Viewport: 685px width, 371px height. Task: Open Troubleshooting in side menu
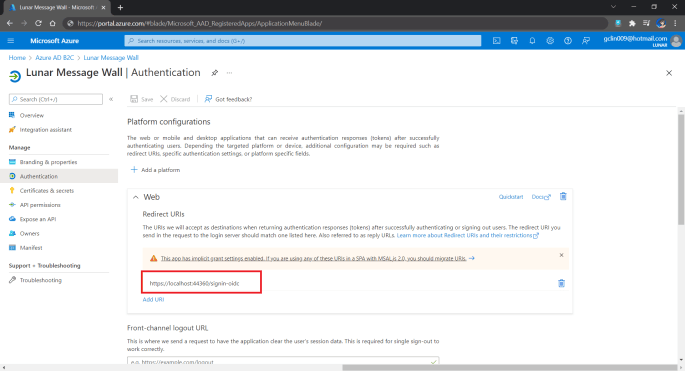point(40,280)
